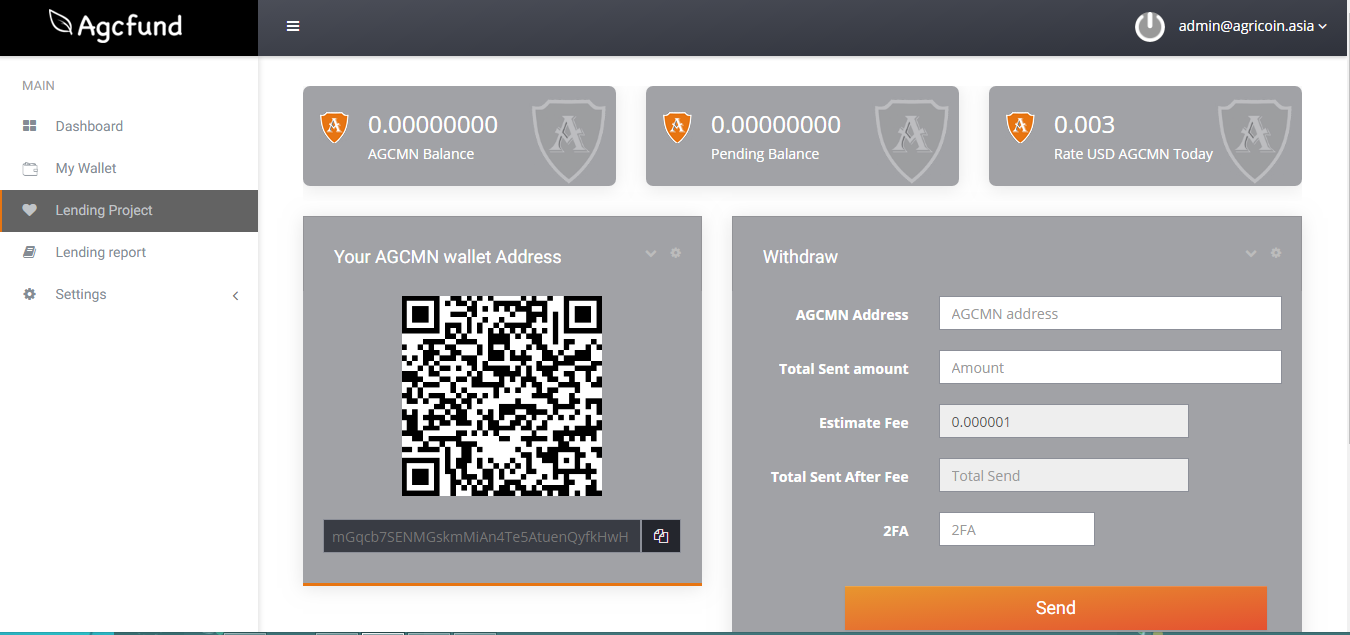Focus the Total Sent amount field

click(x=1110, y=367)
